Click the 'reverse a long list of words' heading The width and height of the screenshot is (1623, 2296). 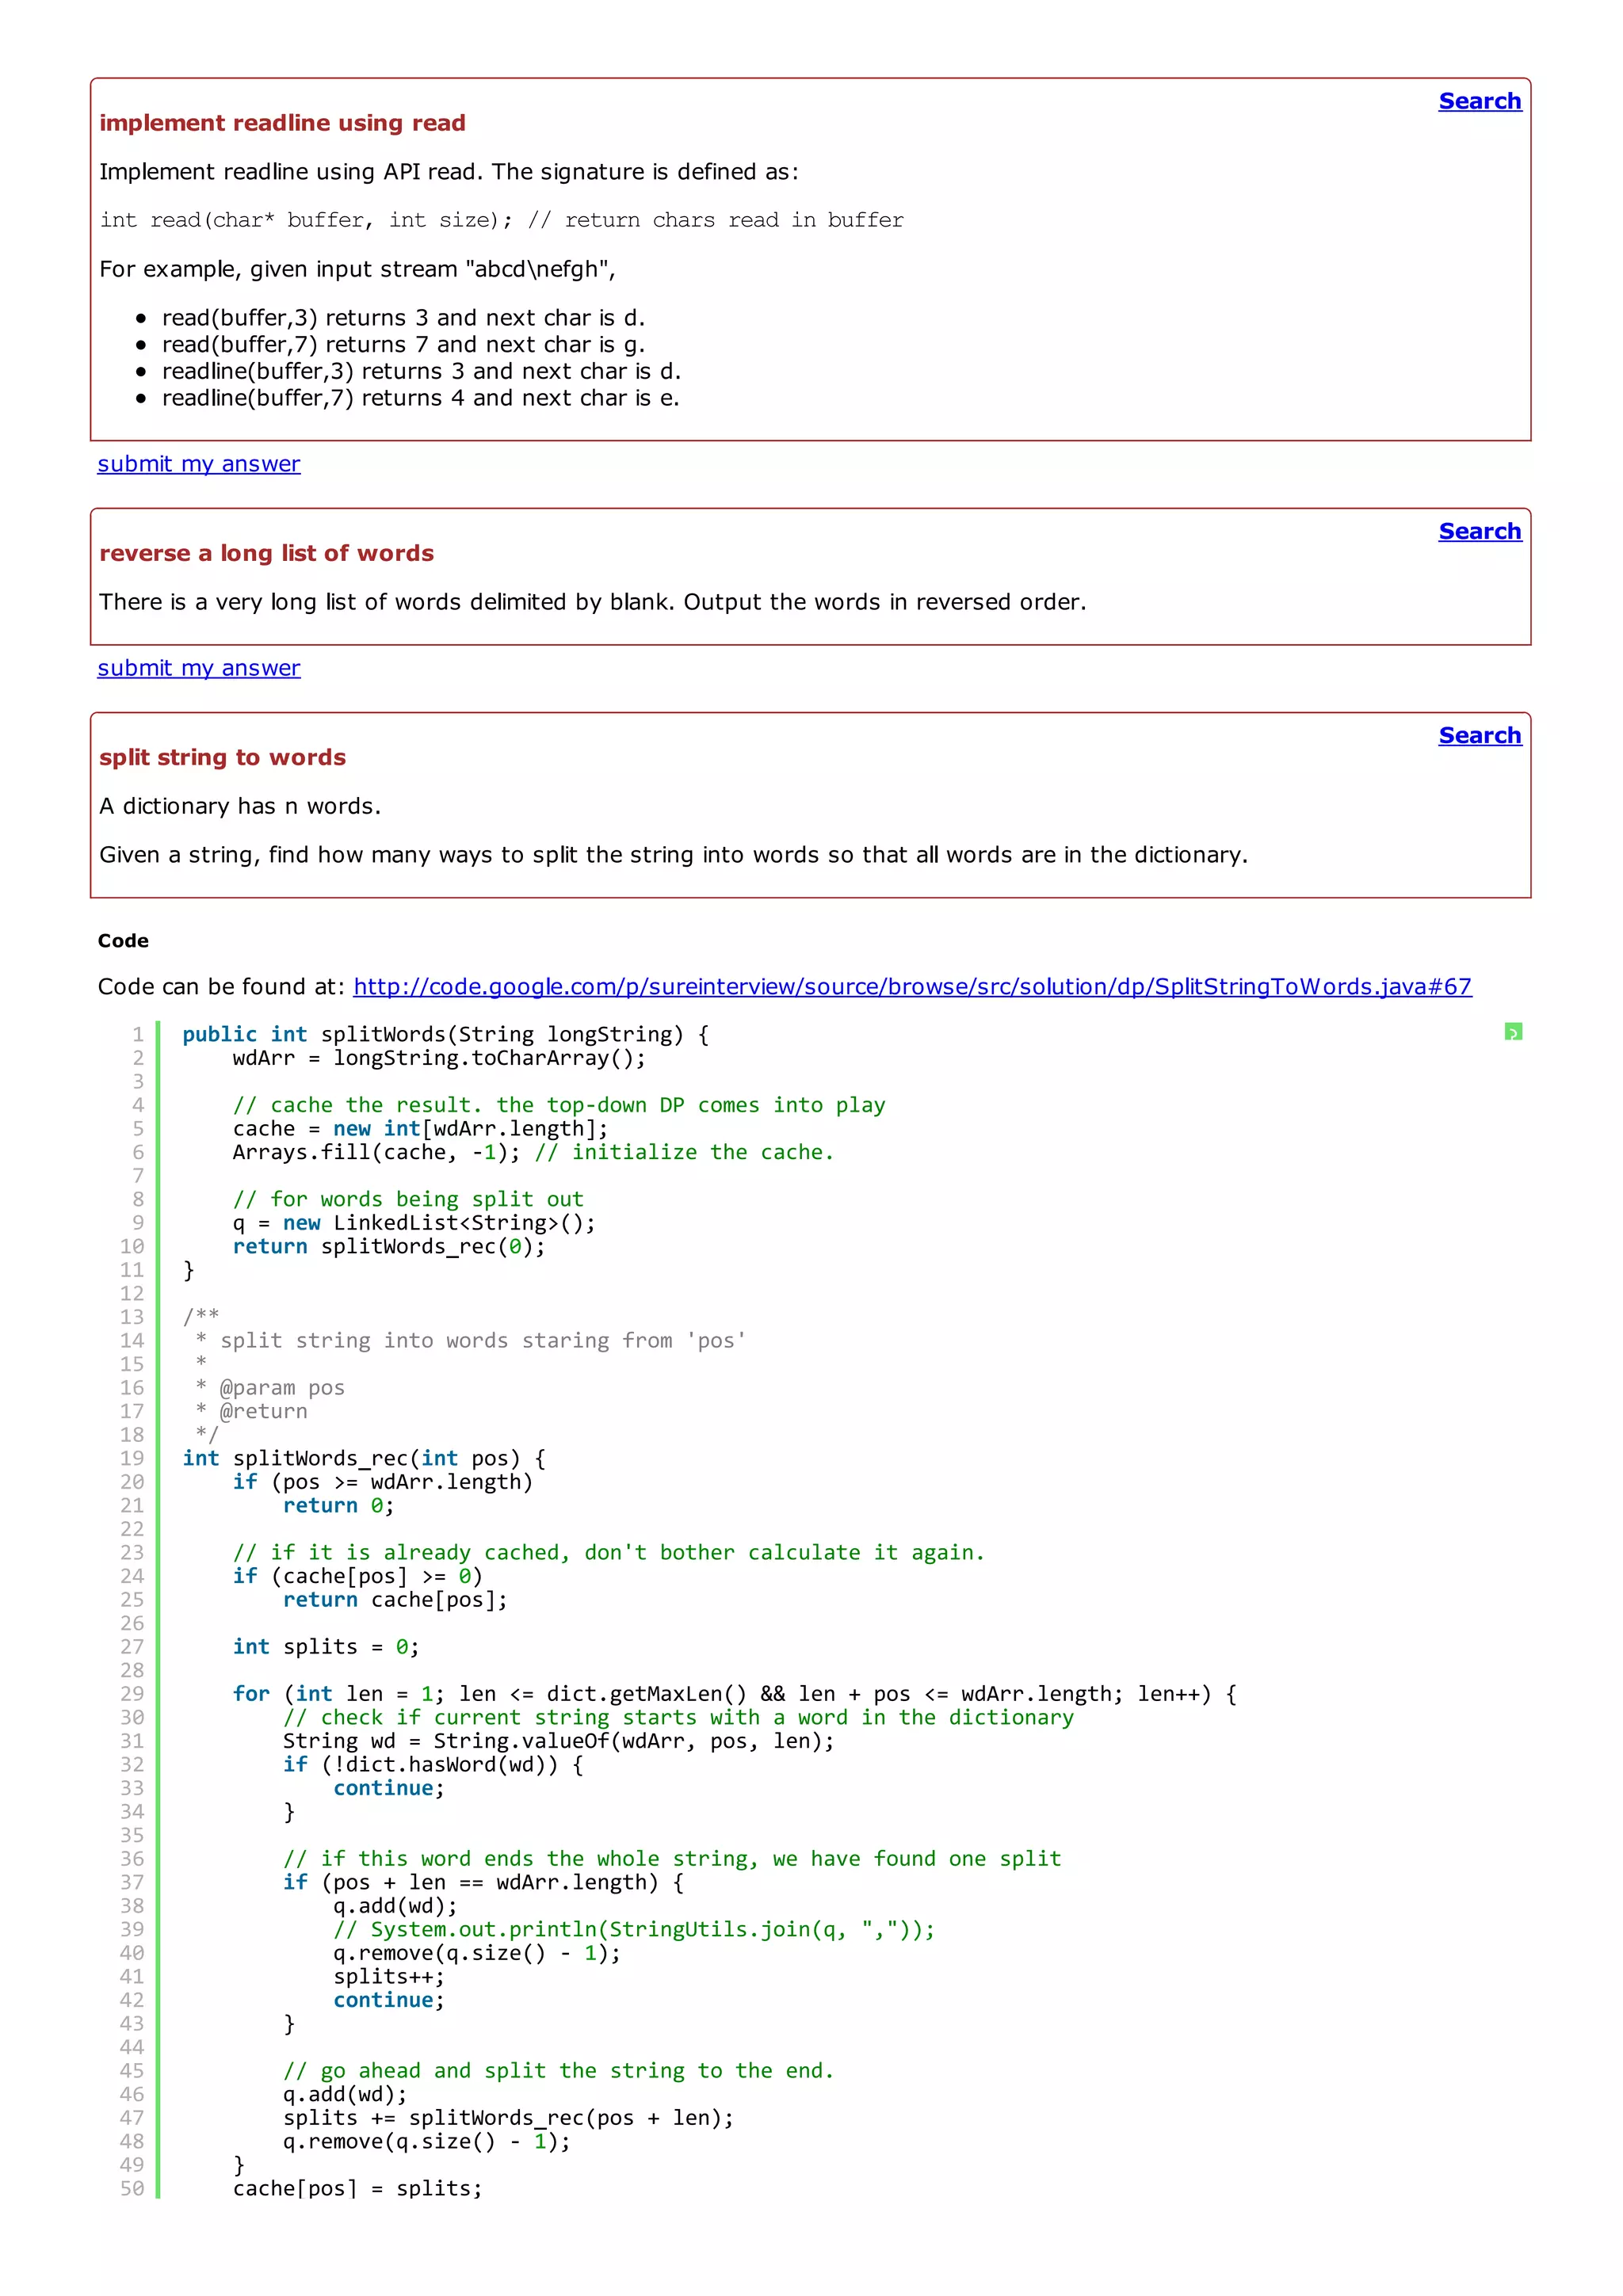(x=266, y=553)
